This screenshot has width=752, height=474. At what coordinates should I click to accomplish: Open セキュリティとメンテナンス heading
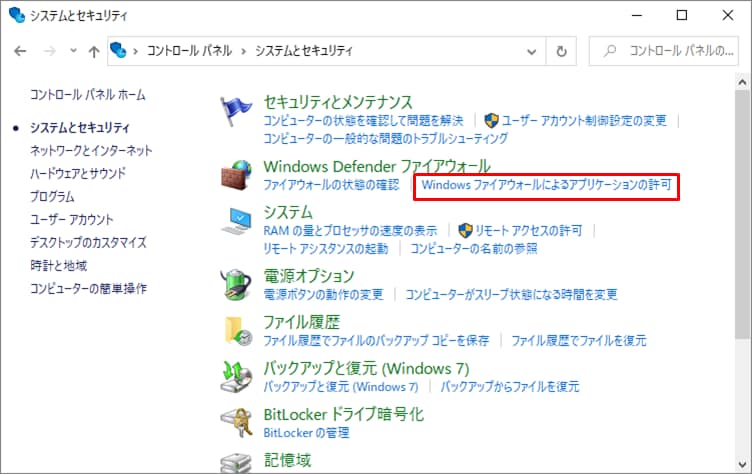(x=338, y=102)
